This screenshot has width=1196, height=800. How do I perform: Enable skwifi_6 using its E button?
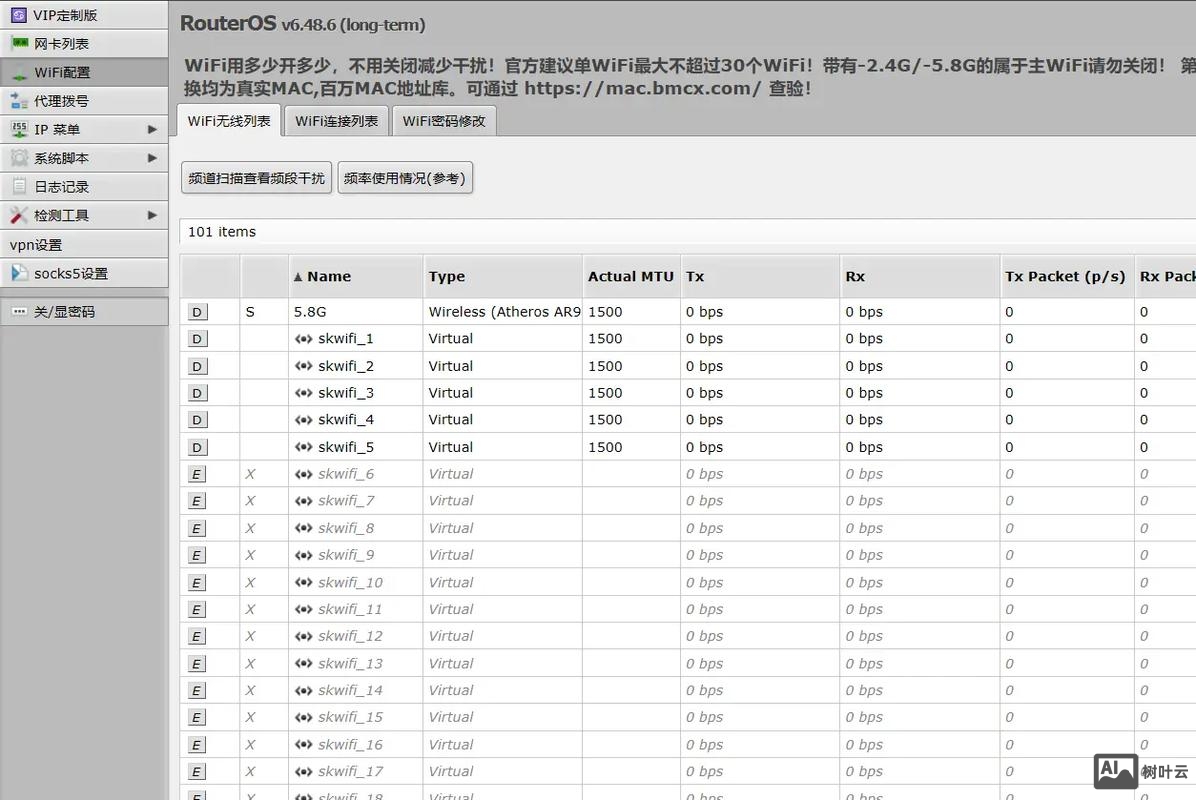click(196, 473)
